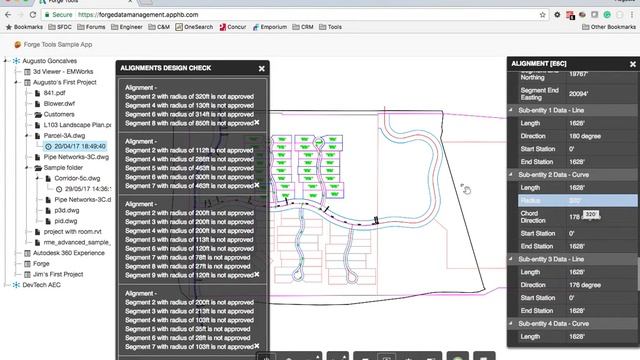
Task: Select Augusto's First Project in the tree
Action: [x=64, y=82]
